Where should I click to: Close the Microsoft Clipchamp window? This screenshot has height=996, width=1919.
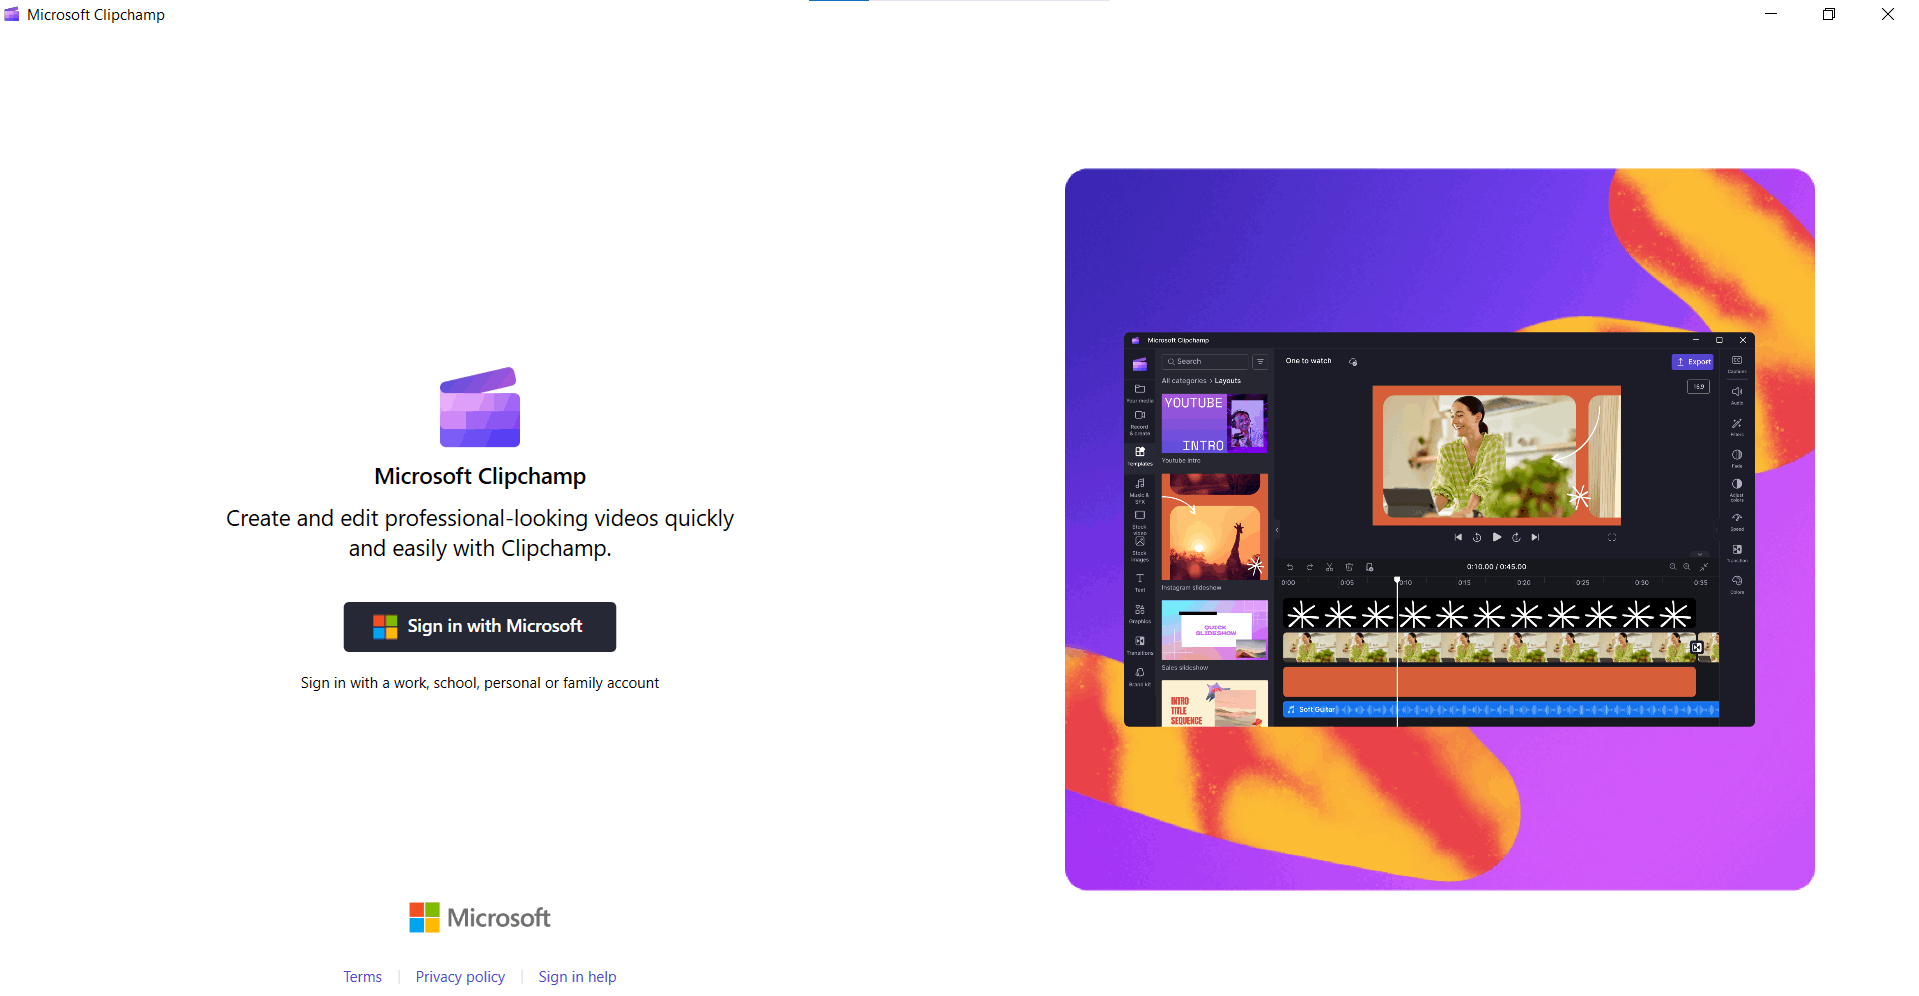pyautogui.click(x=1888, y=14)
